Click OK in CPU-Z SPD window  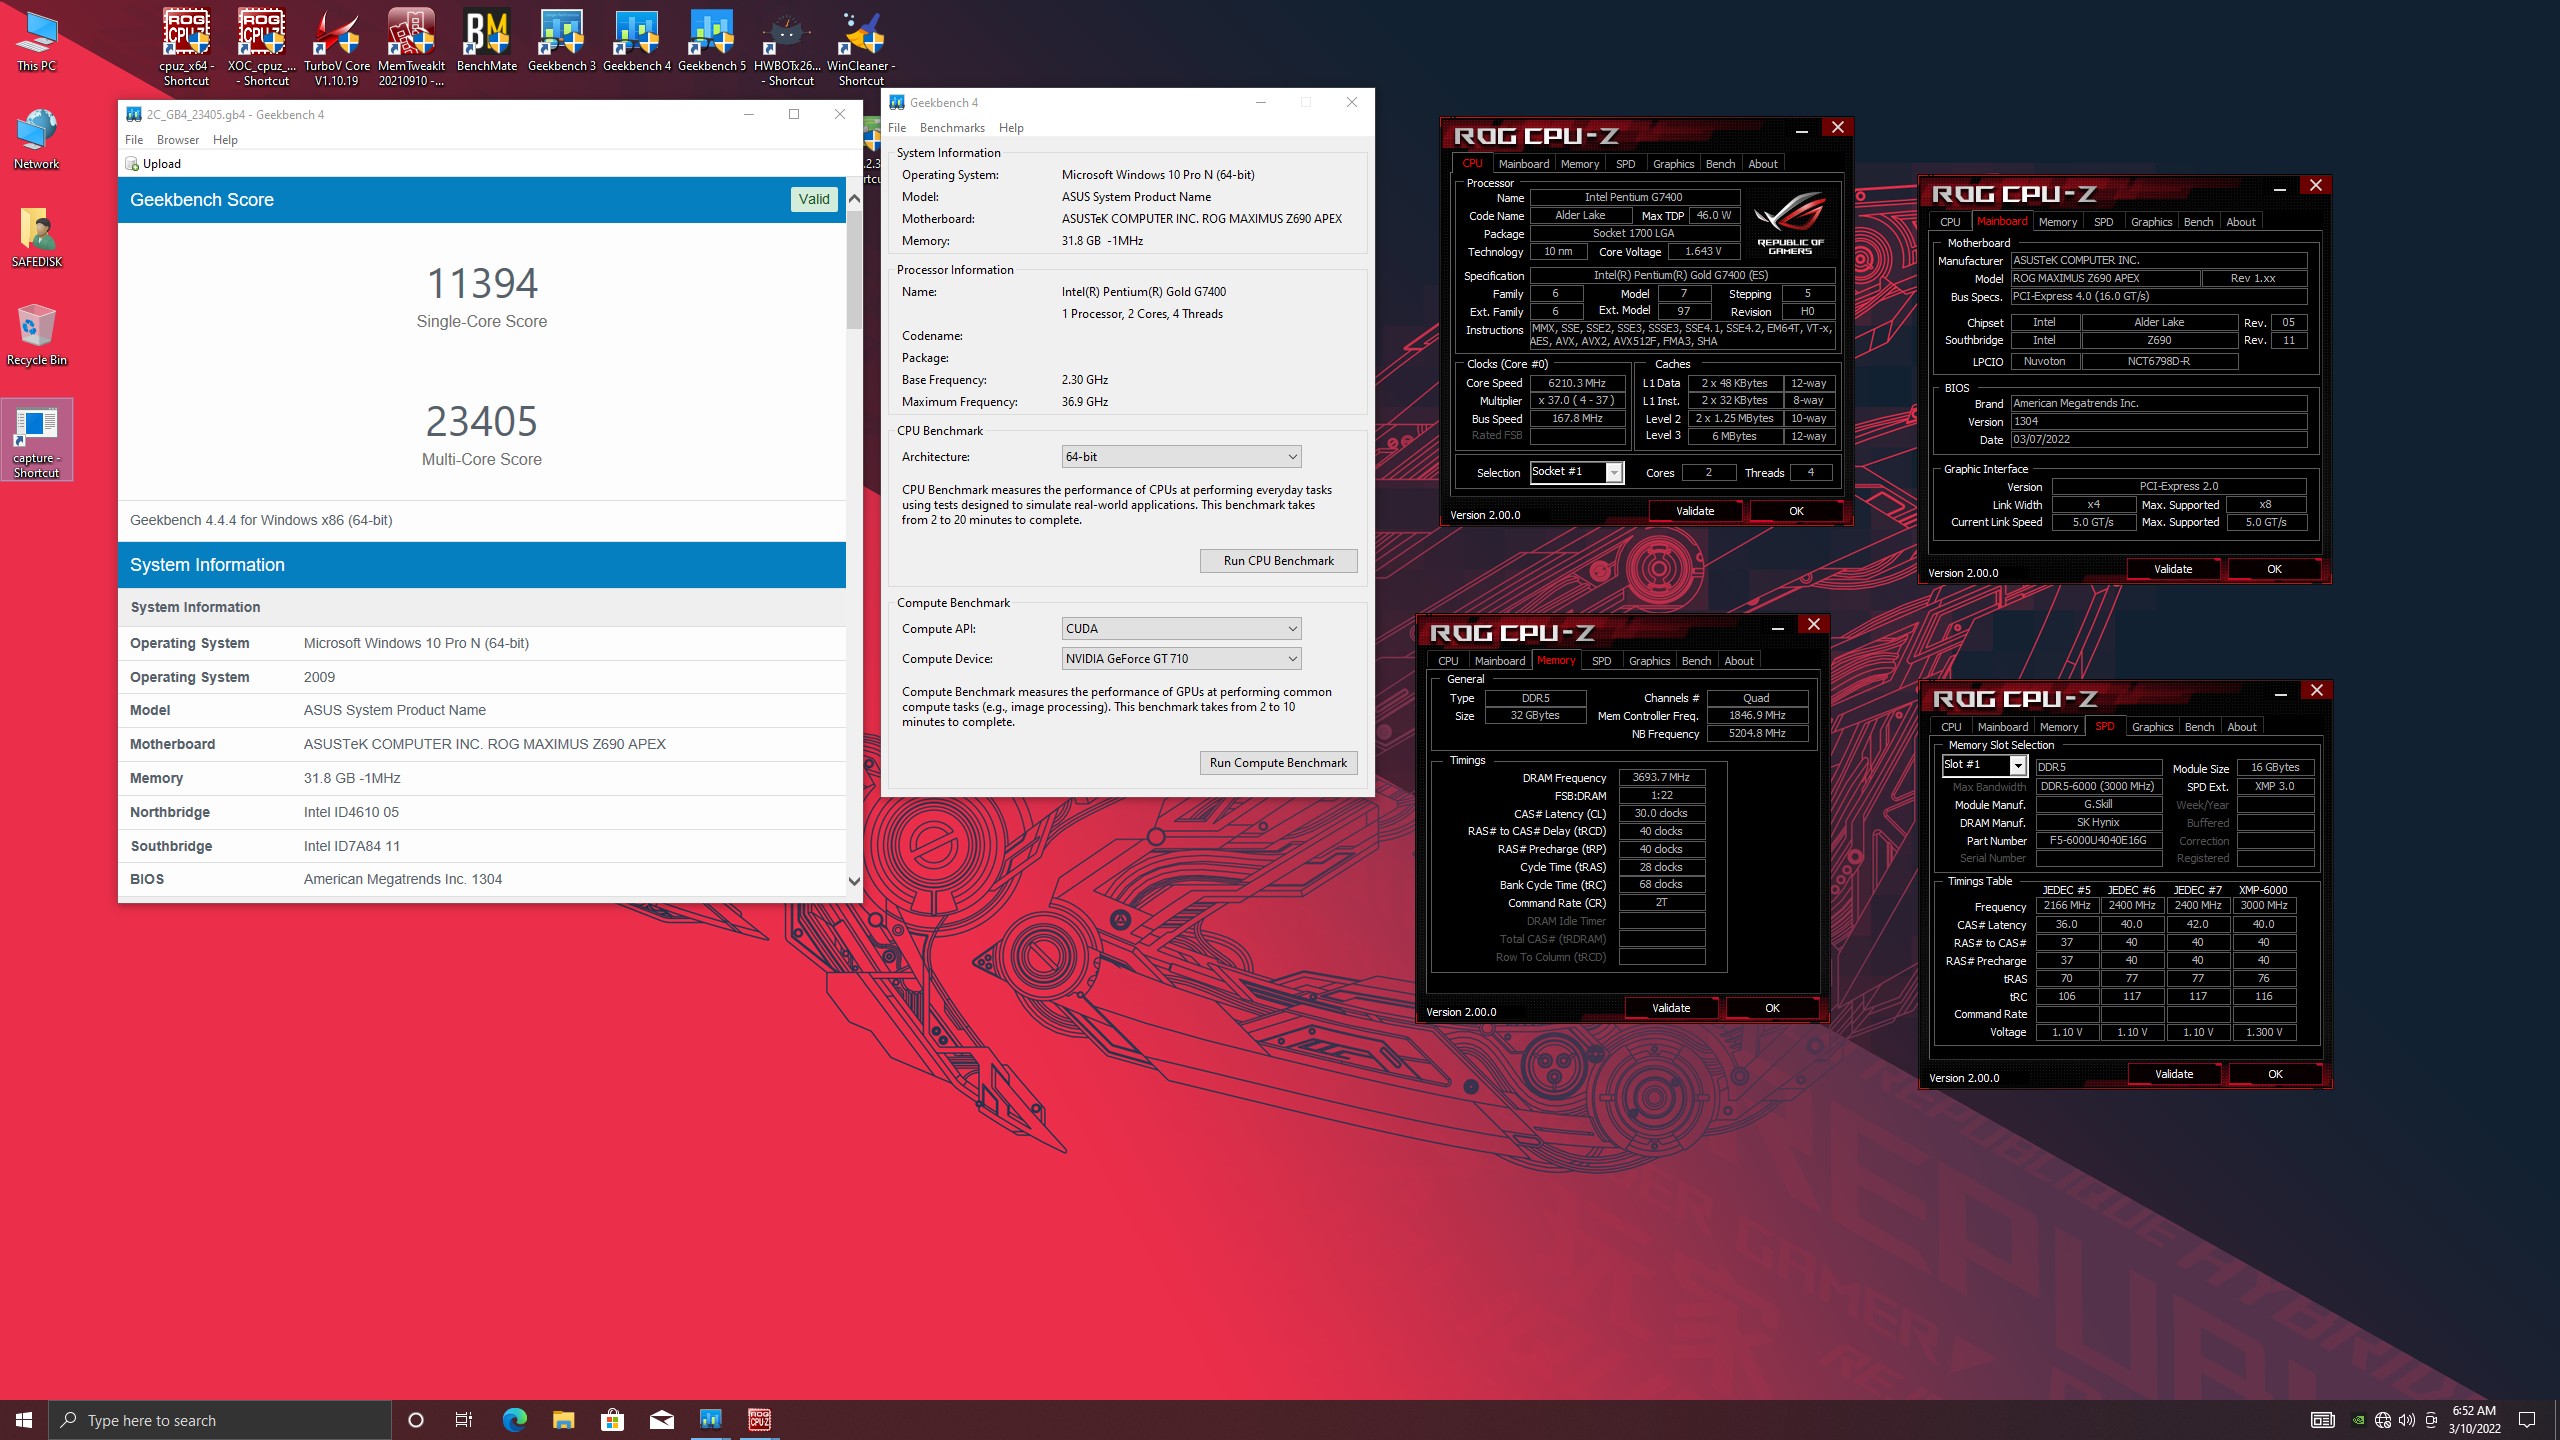(x=2275, y=1074)
